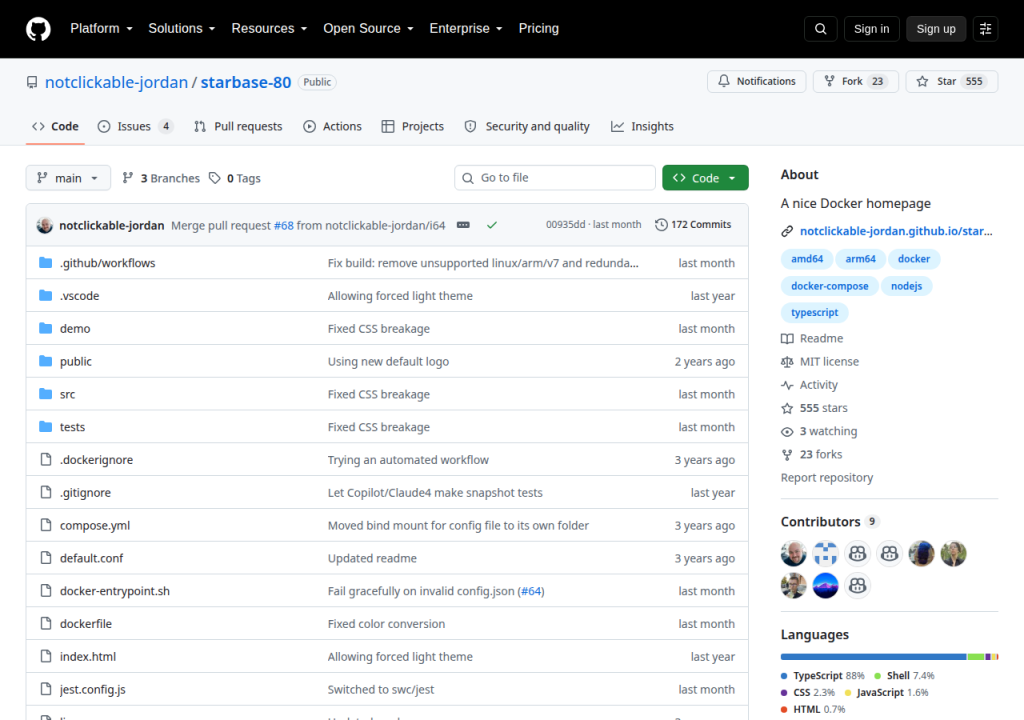This screenshot has height=720, width=1024.
Task: Open Pricing in the top navigation
Action: click(x=539, y=29)
